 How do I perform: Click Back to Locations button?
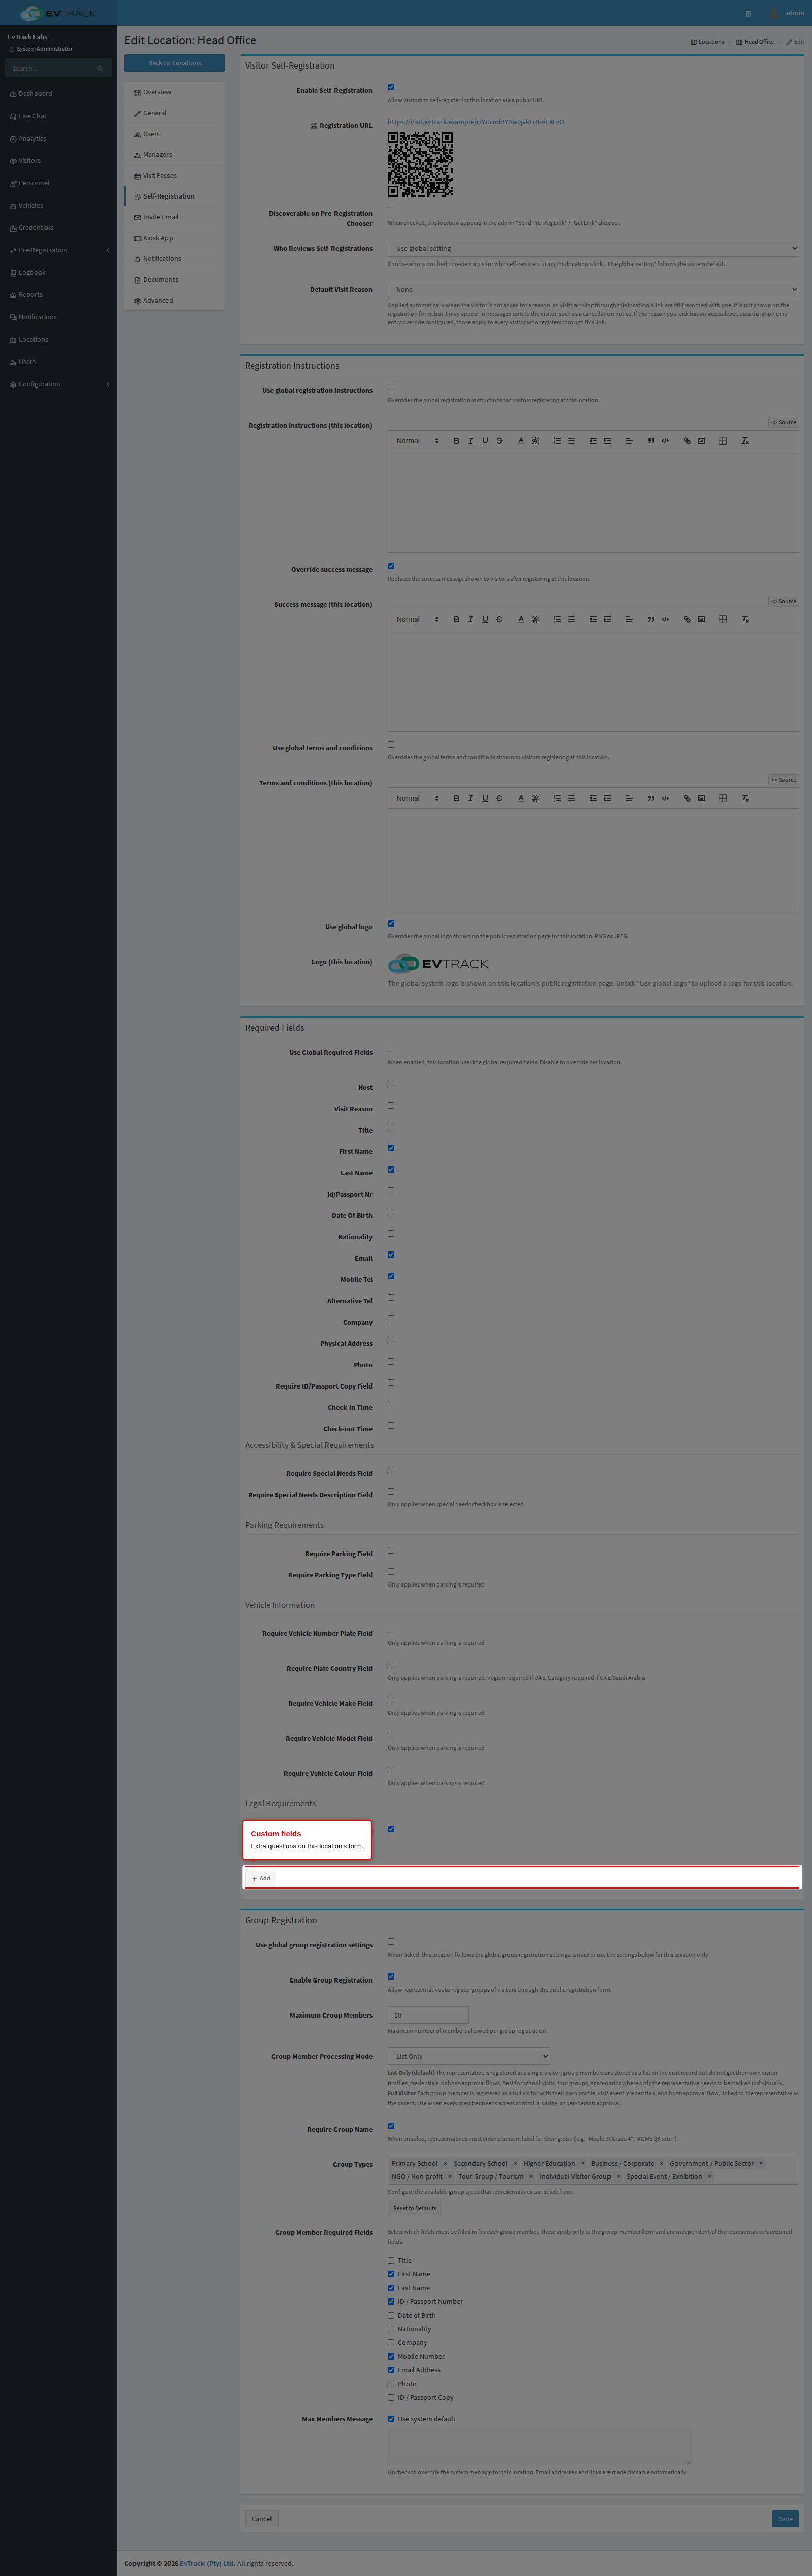pos(174,63)
